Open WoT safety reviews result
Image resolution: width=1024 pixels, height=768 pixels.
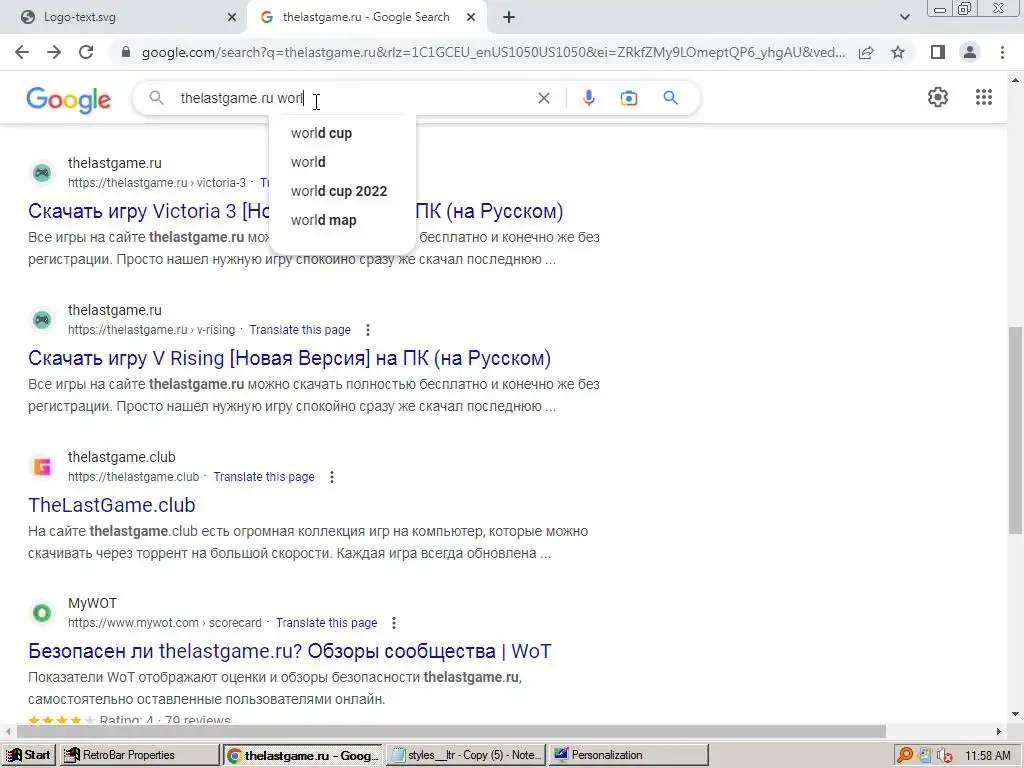[289, 651]
